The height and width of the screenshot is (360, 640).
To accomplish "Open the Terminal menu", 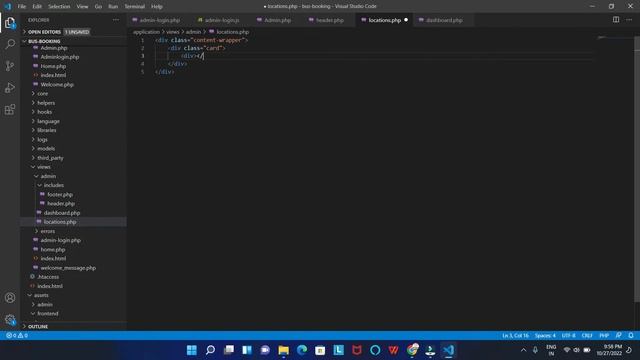I will pyautogui.click(x=134, y=7).
